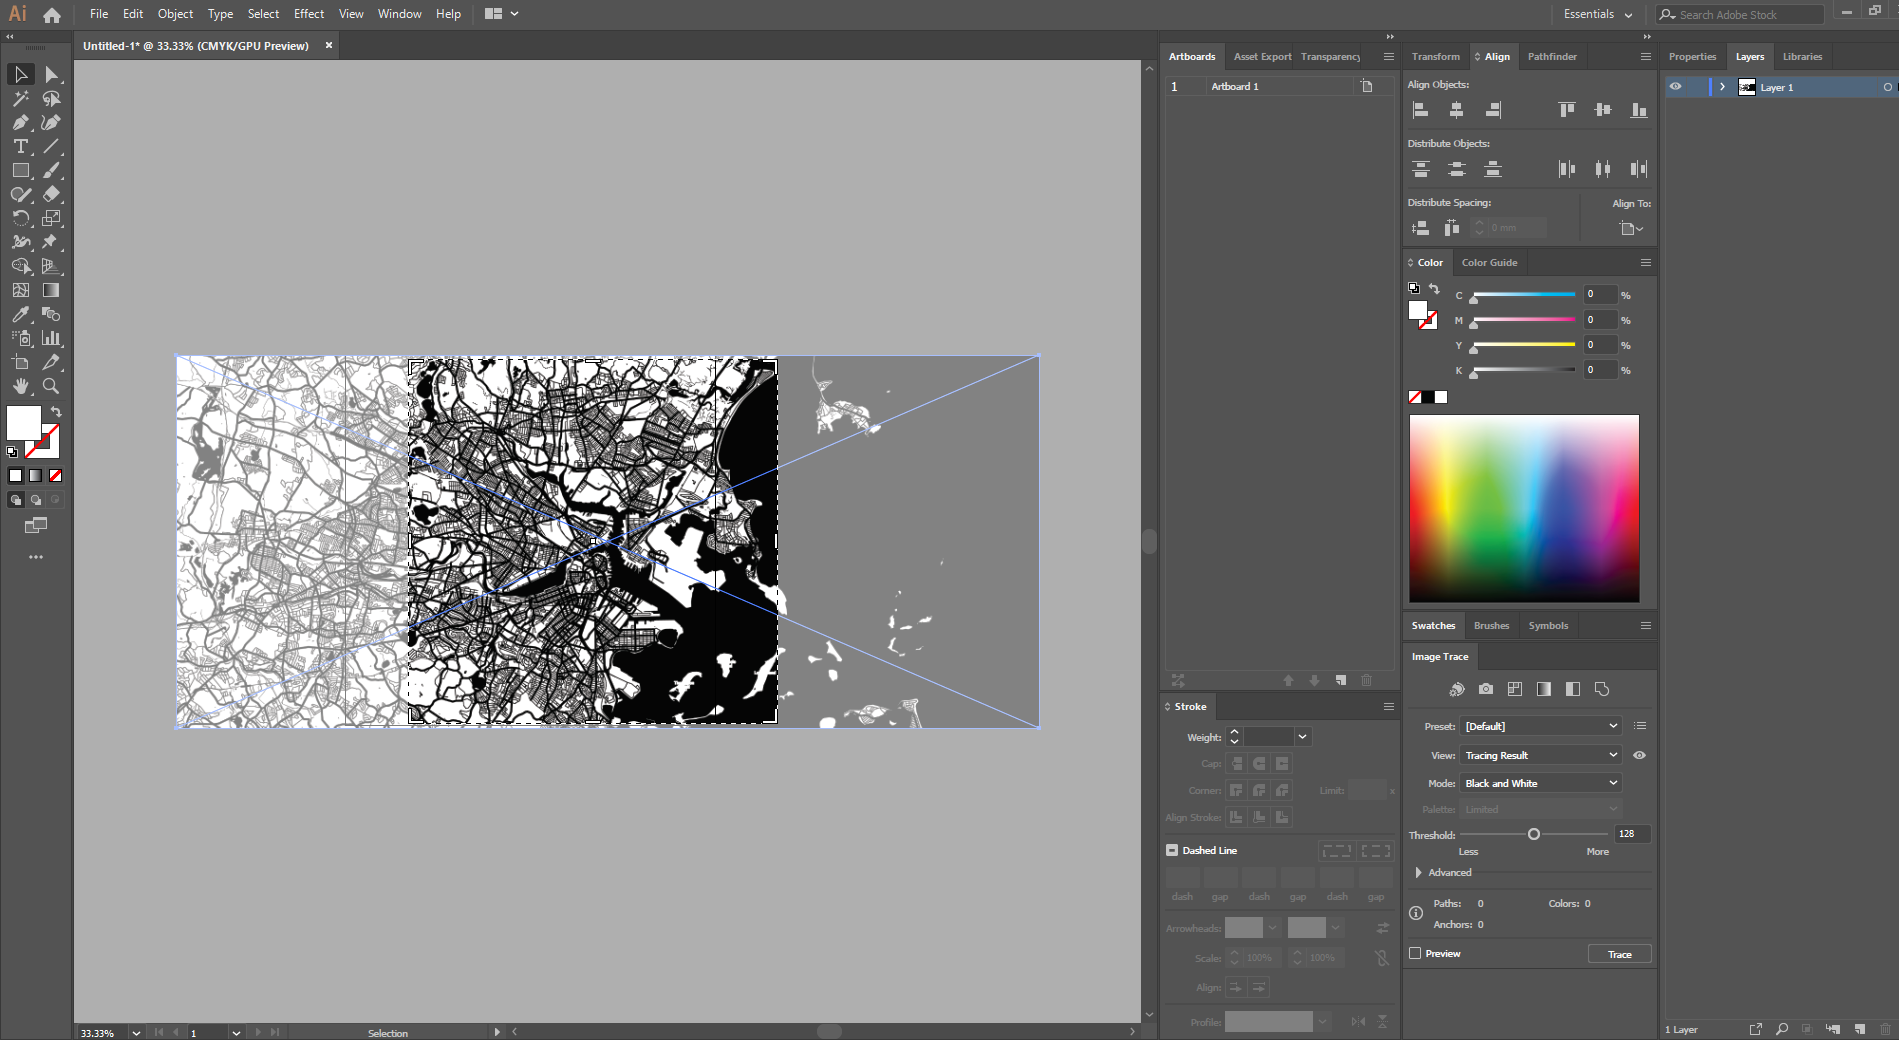Viewport: 1899px width, 1040px height.
Task: Select the Rectangle tool
Action: click(x=21, y=171)
